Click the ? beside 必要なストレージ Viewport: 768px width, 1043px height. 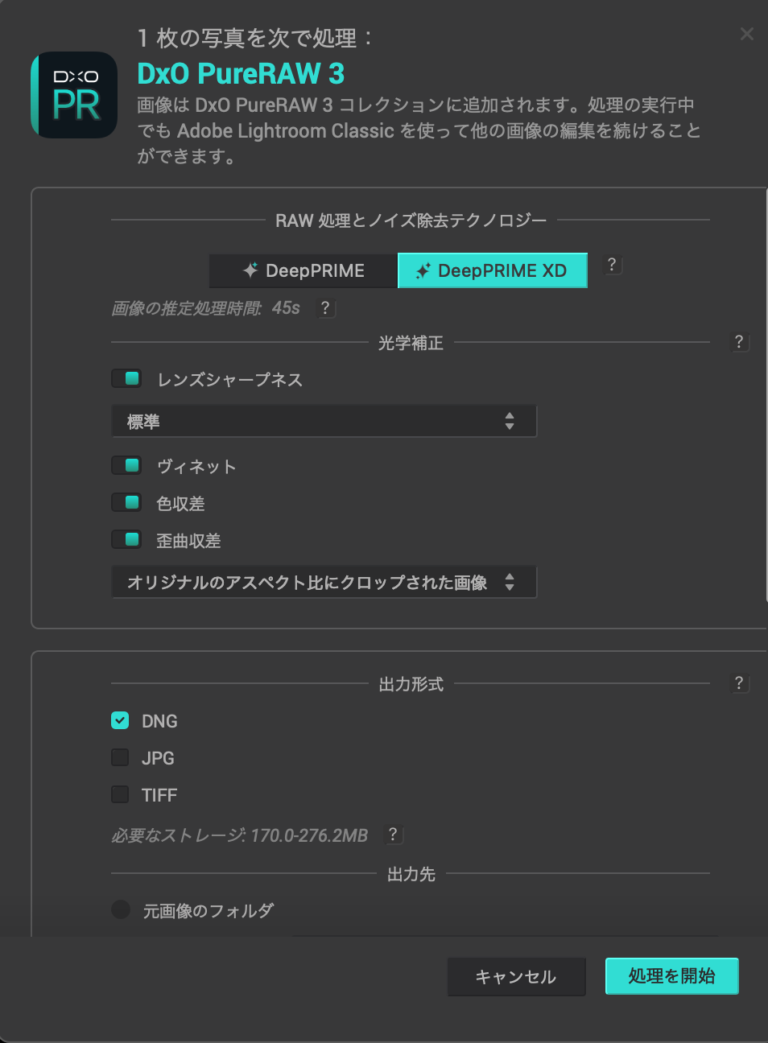394,835
